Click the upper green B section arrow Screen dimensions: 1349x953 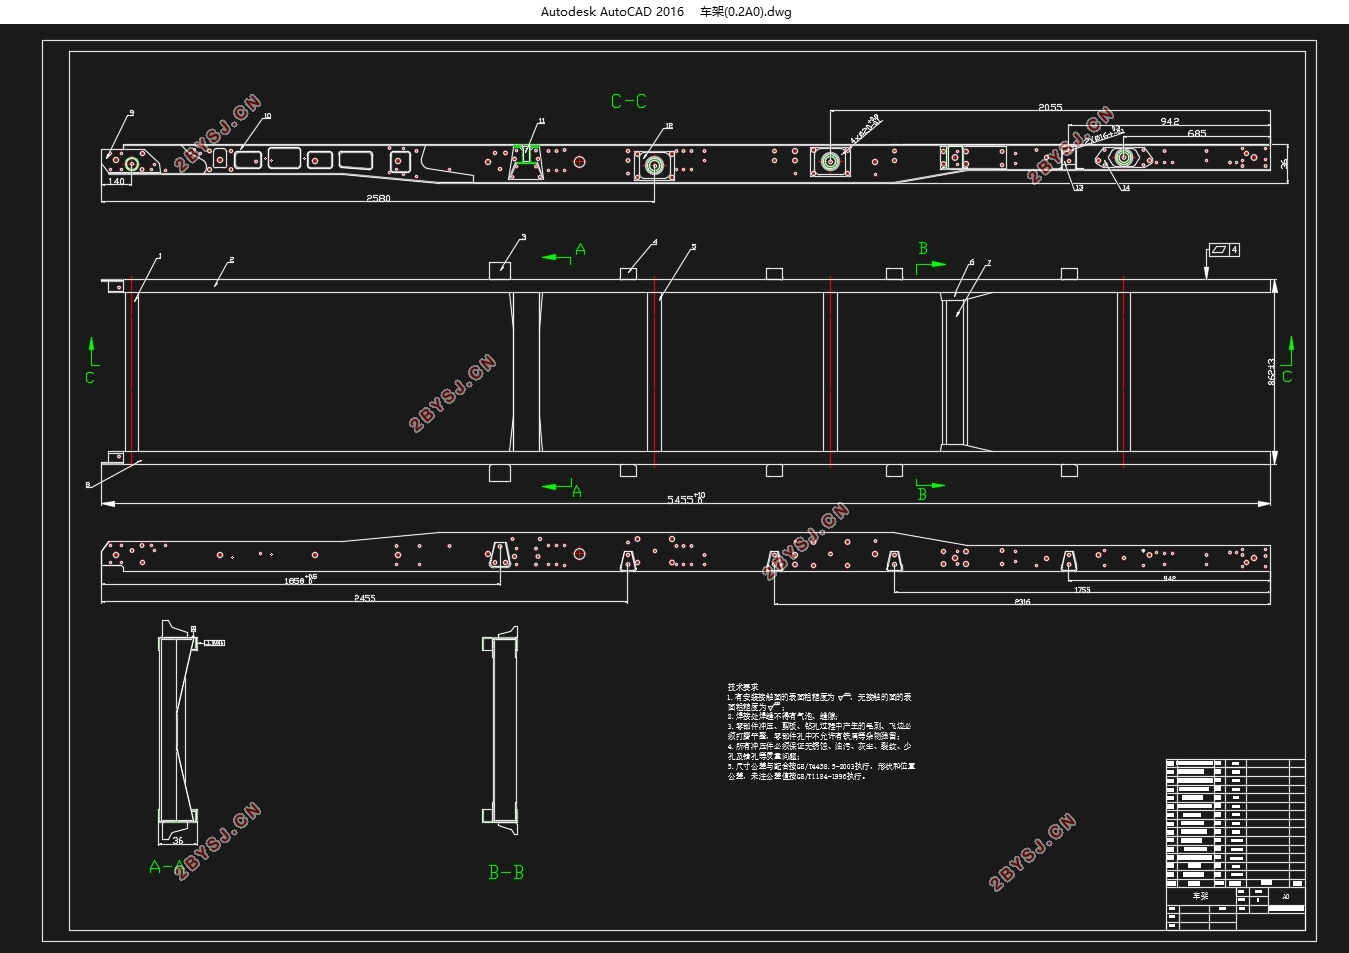[x=930, y=256]
